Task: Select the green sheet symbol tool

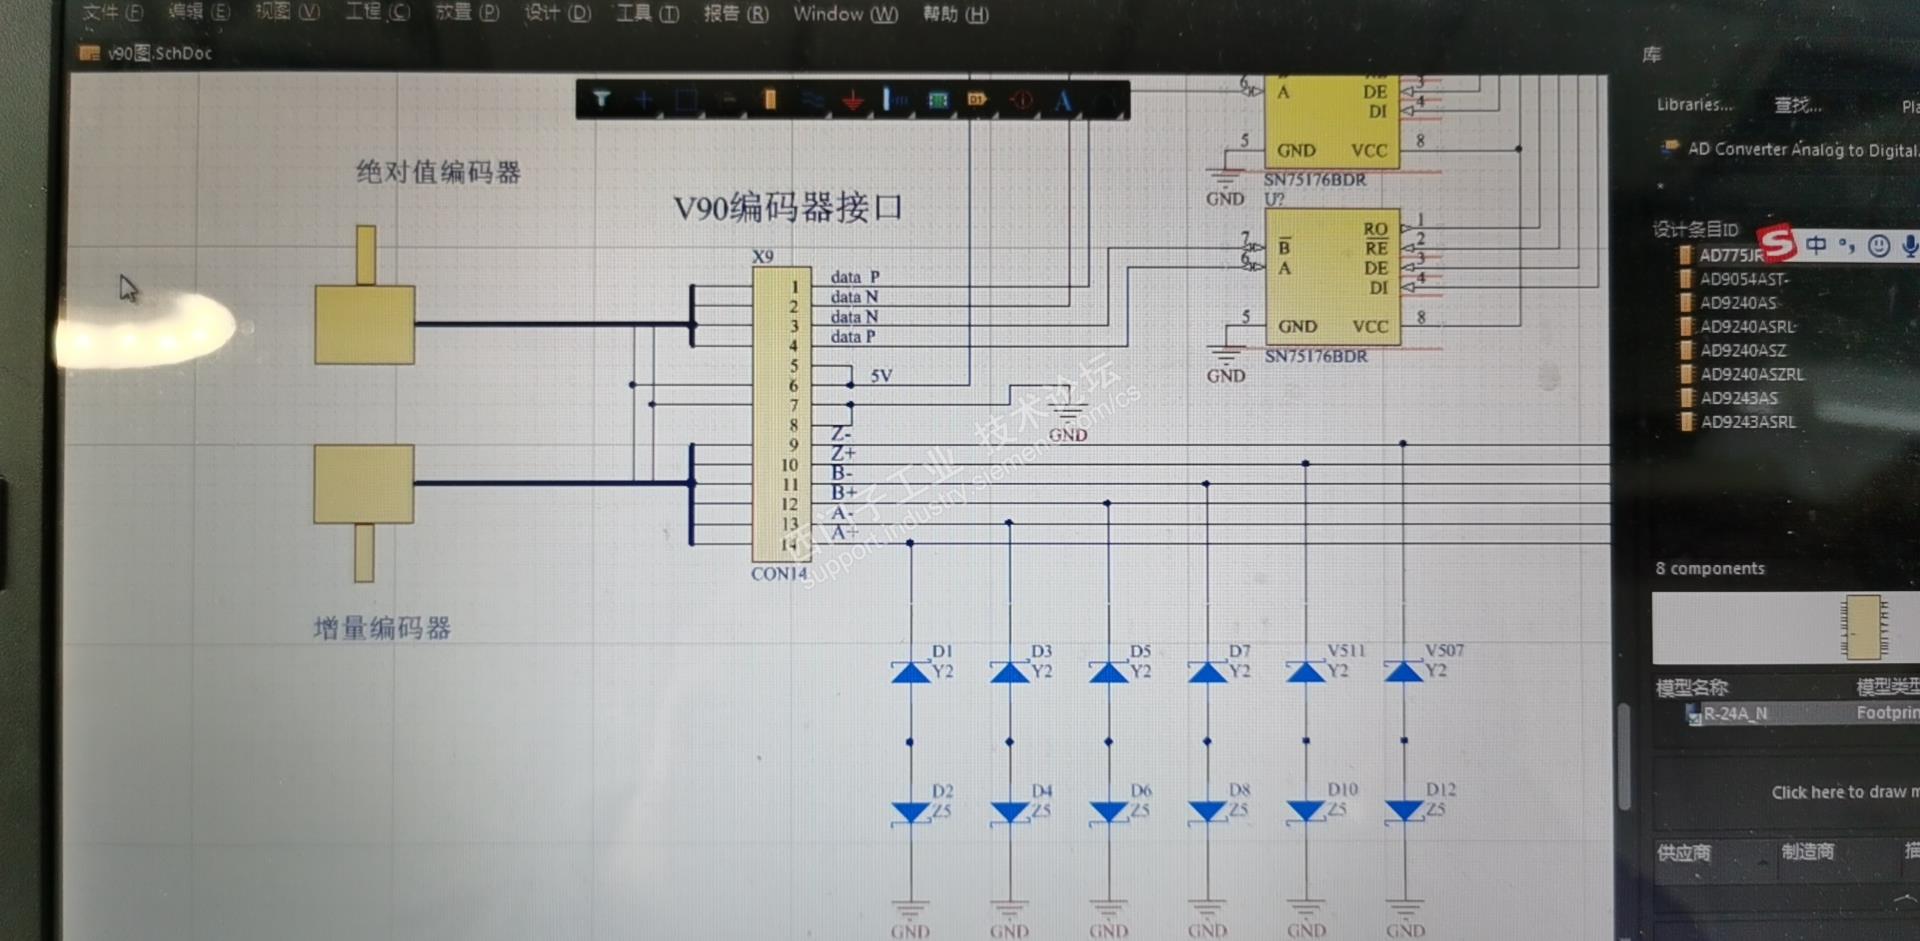Action: click(x=937, y=100)
